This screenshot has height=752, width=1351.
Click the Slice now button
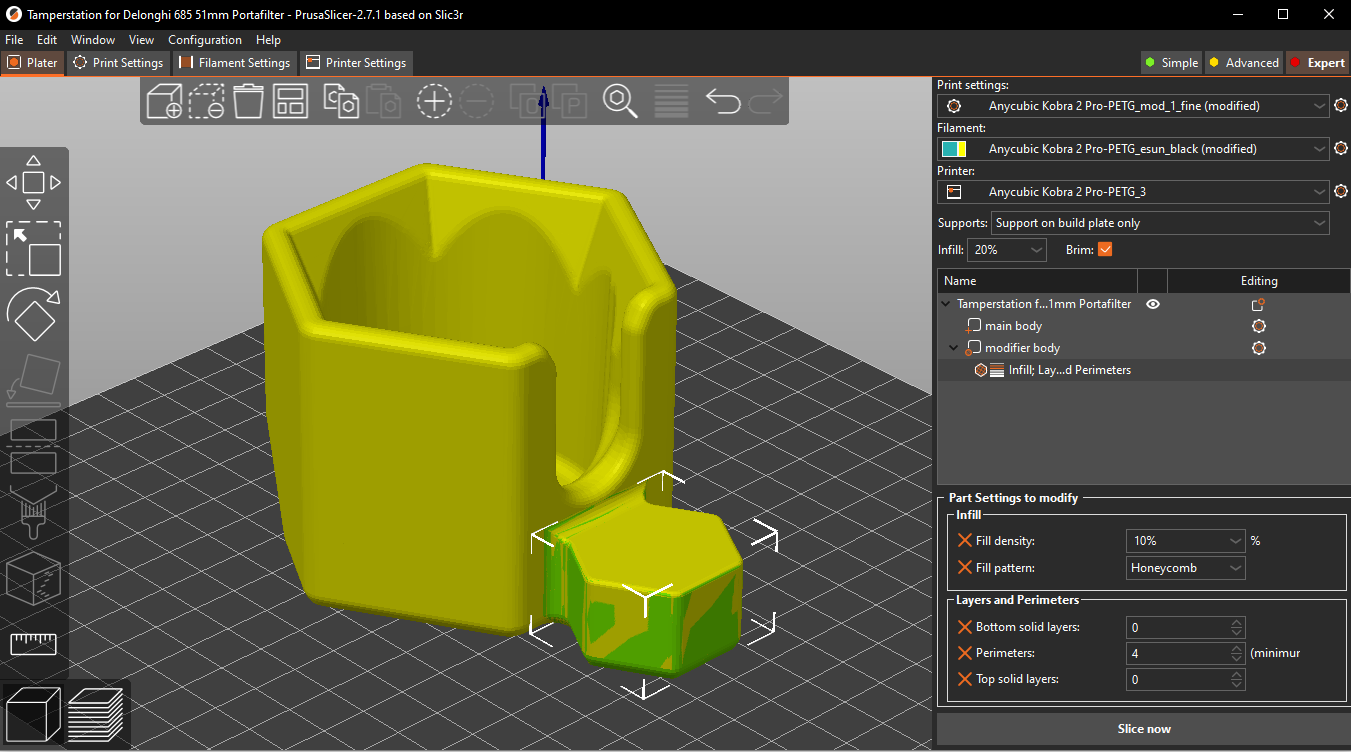coord(1143,729)
